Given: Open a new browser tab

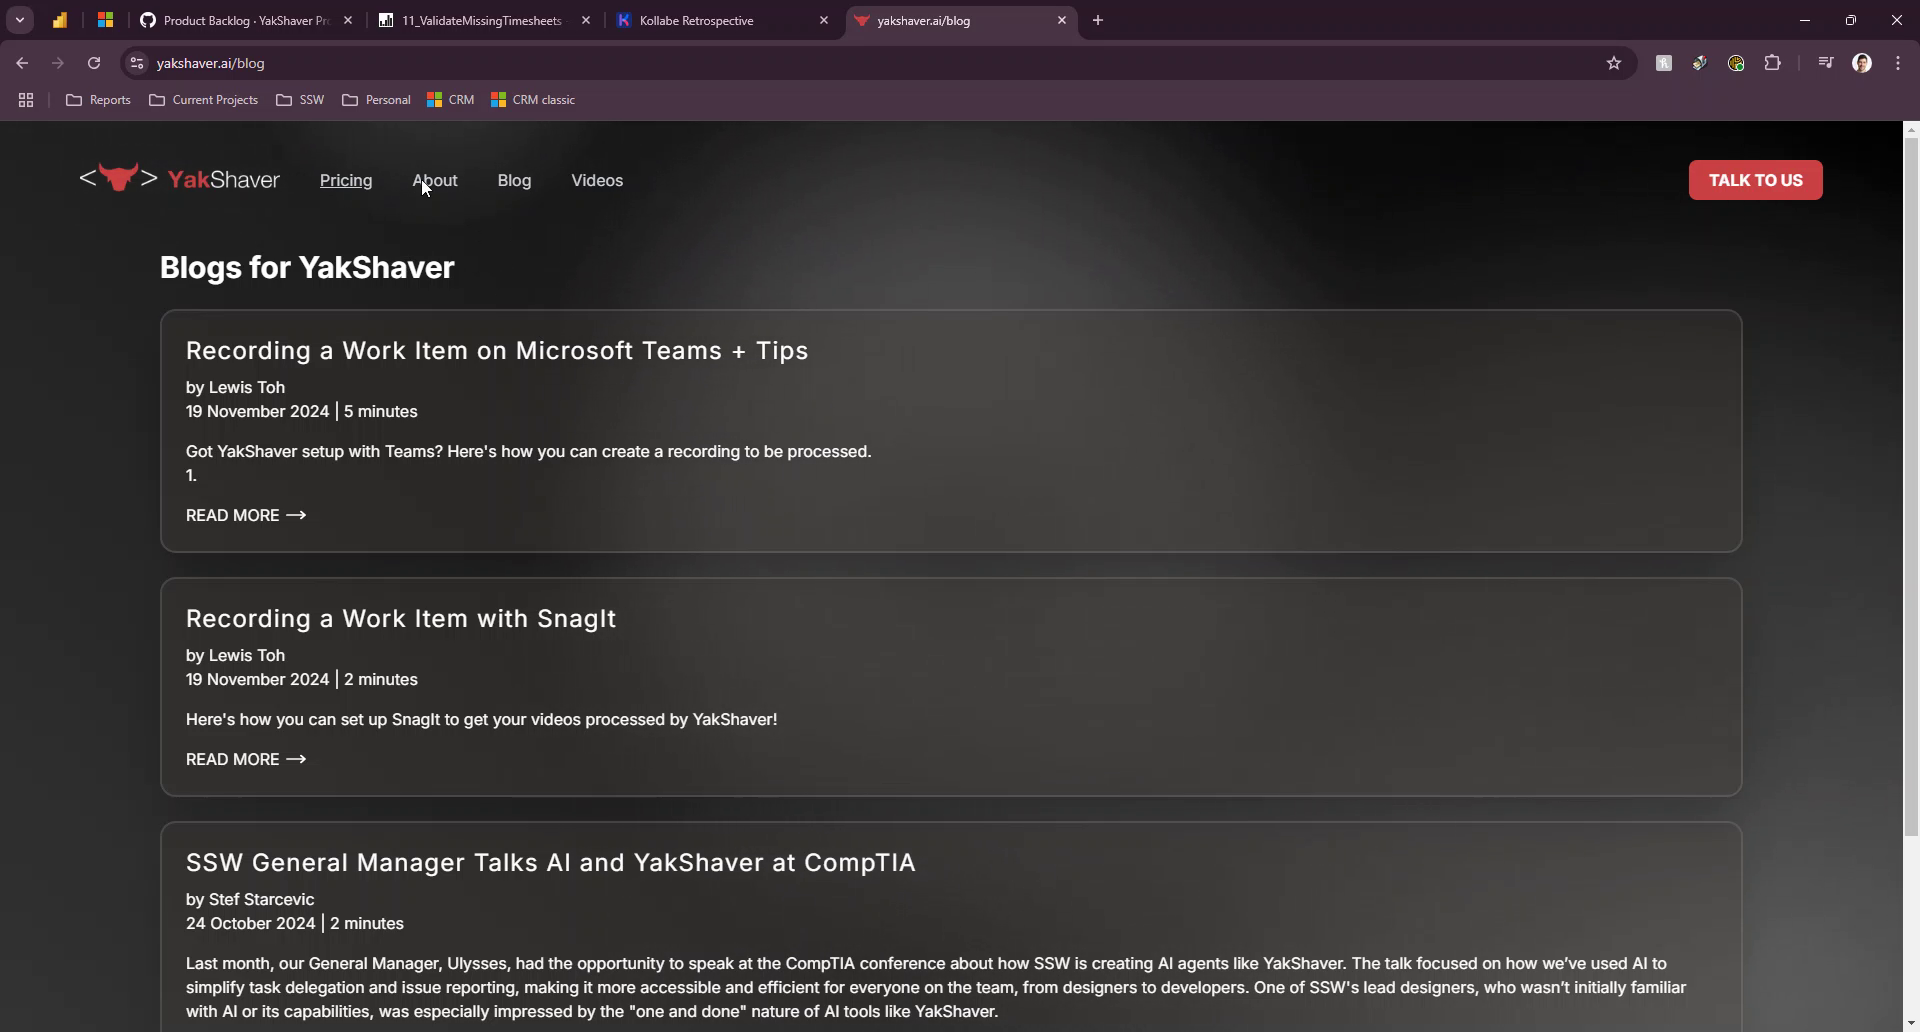Looking at the screenshot, I should tap(1098, 20).
